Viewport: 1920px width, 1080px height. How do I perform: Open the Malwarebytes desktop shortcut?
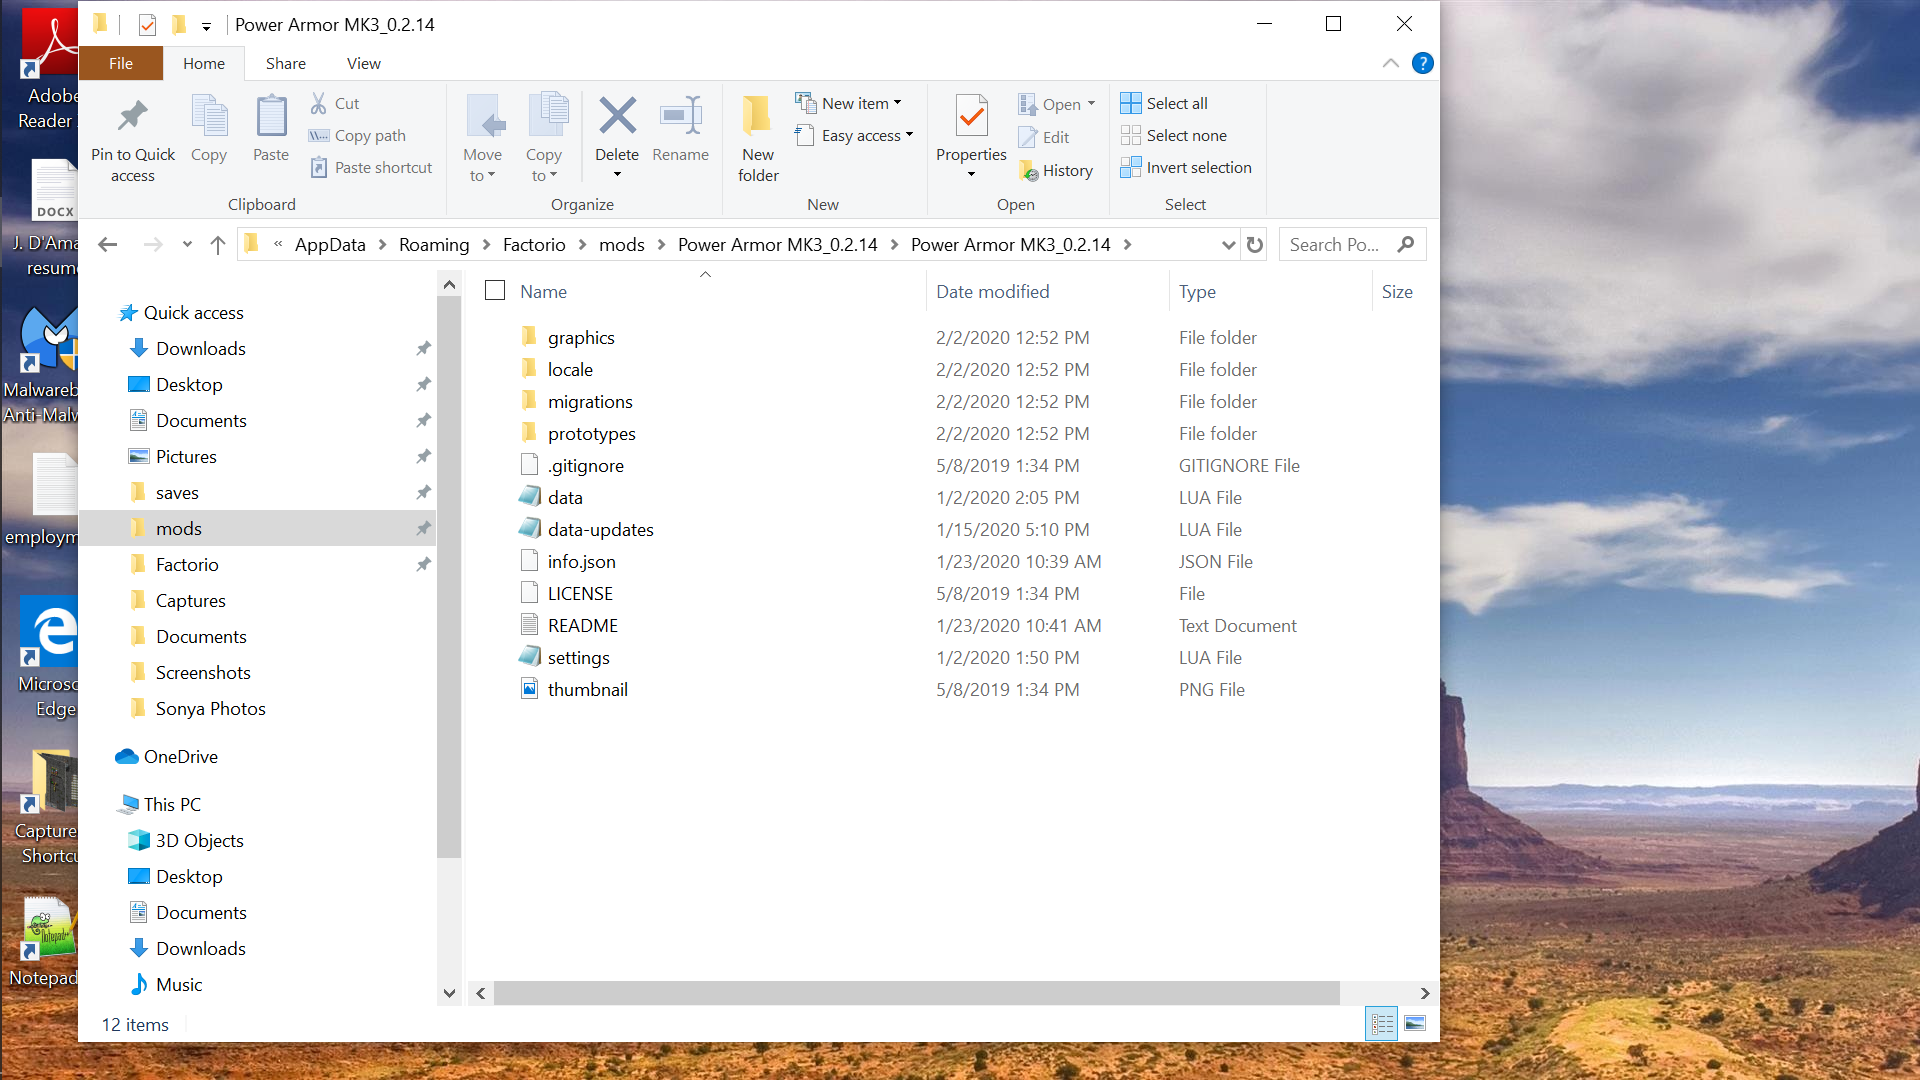click(x=42, y=365)
